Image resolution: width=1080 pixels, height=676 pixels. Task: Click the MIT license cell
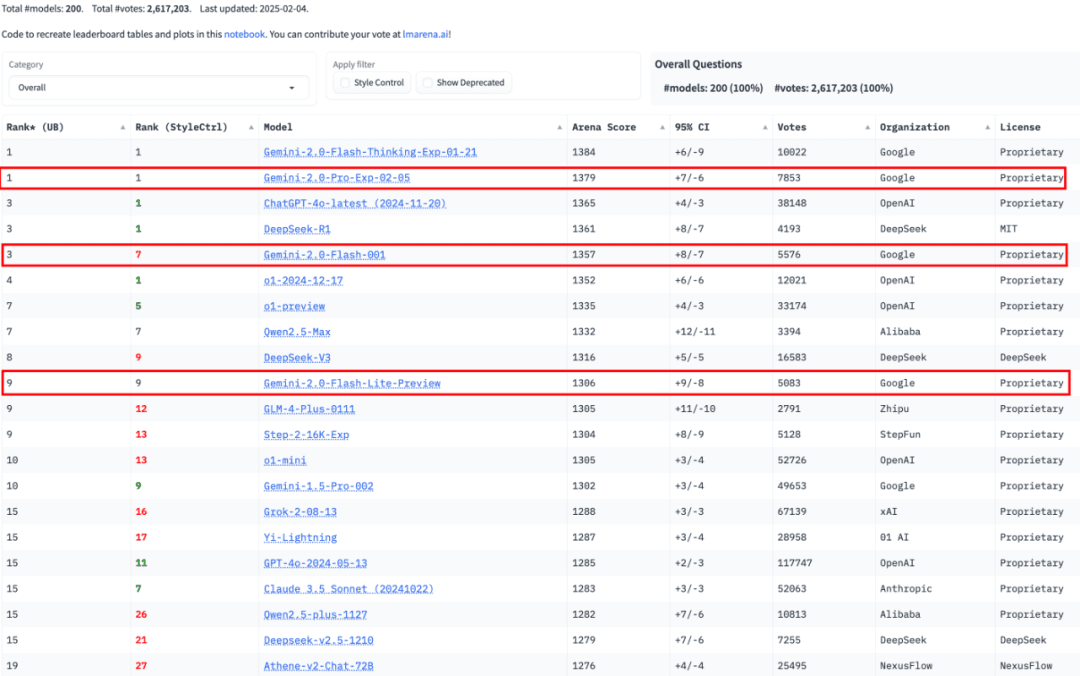click(x=1008, y=229)
